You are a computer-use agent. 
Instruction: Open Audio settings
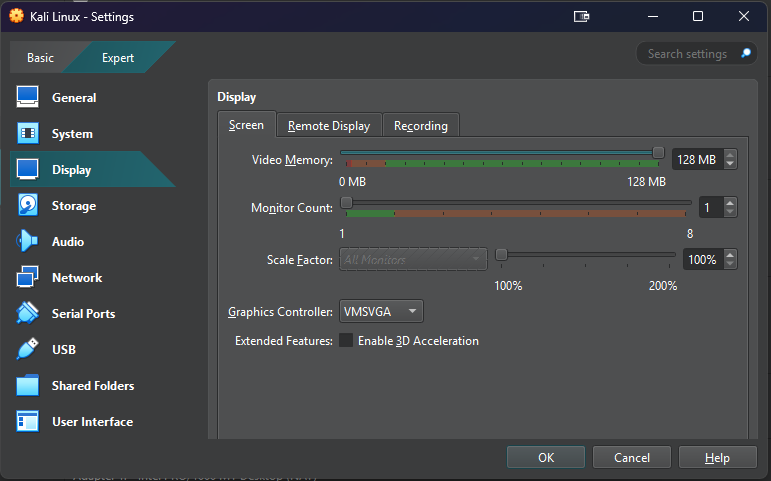pyautogui.click(x=68, y=241)
